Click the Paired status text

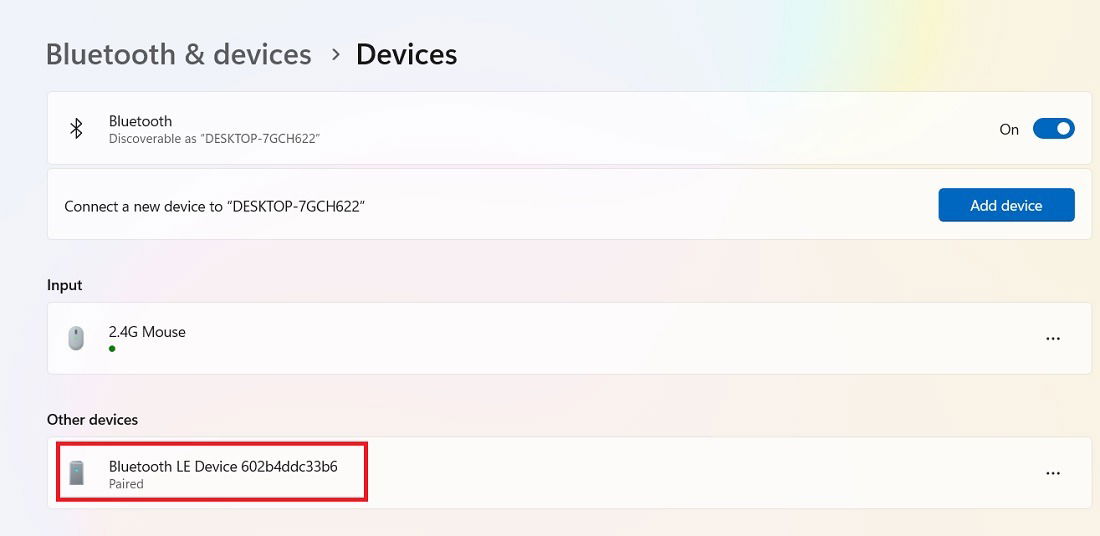point(126,483)
